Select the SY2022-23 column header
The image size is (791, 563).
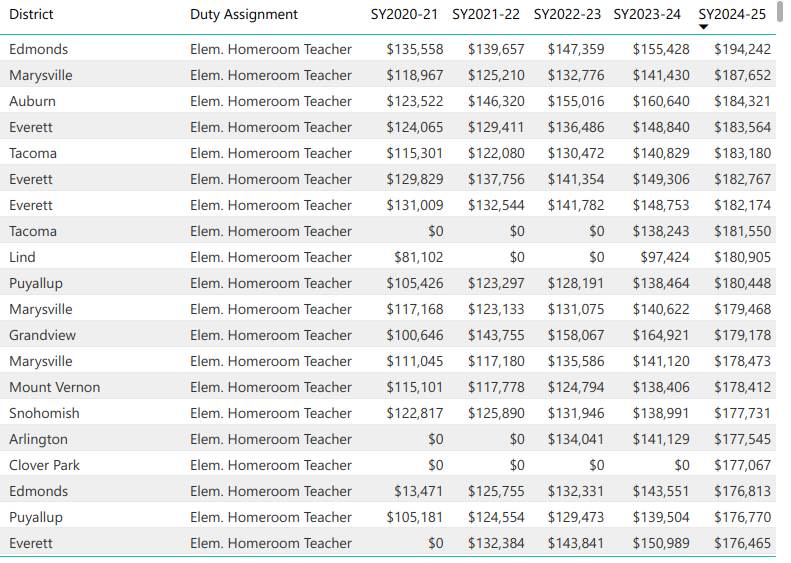coord(567,14)
